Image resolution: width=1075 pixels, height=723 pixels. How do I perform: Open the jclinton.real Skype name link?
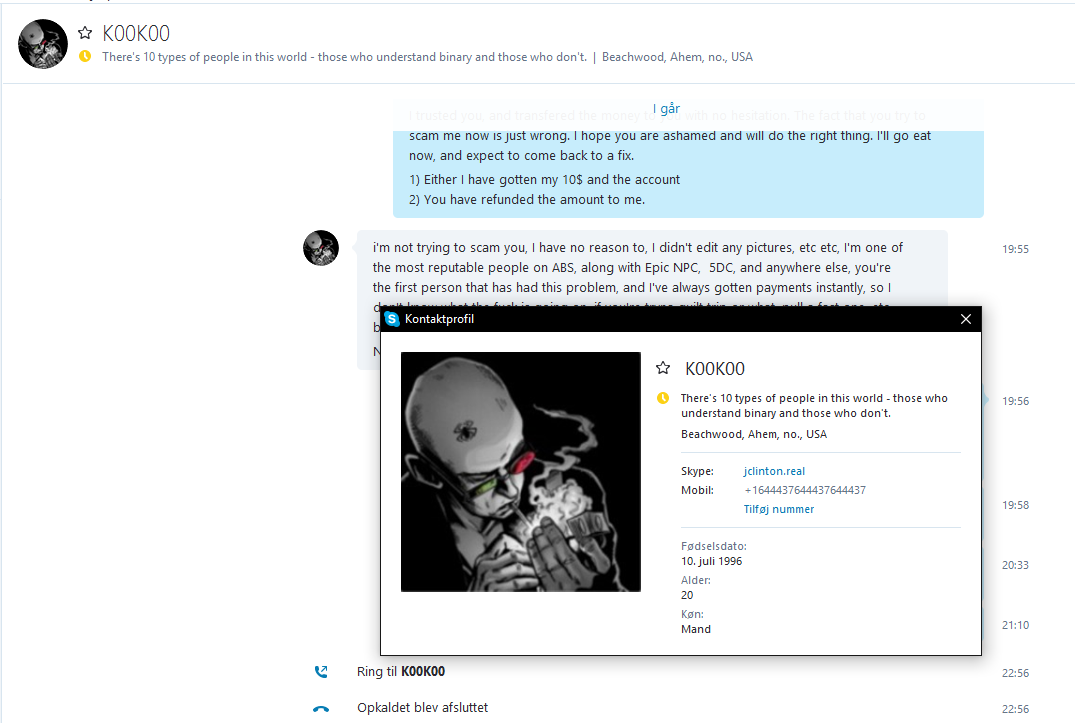click(x=774, y=471)
